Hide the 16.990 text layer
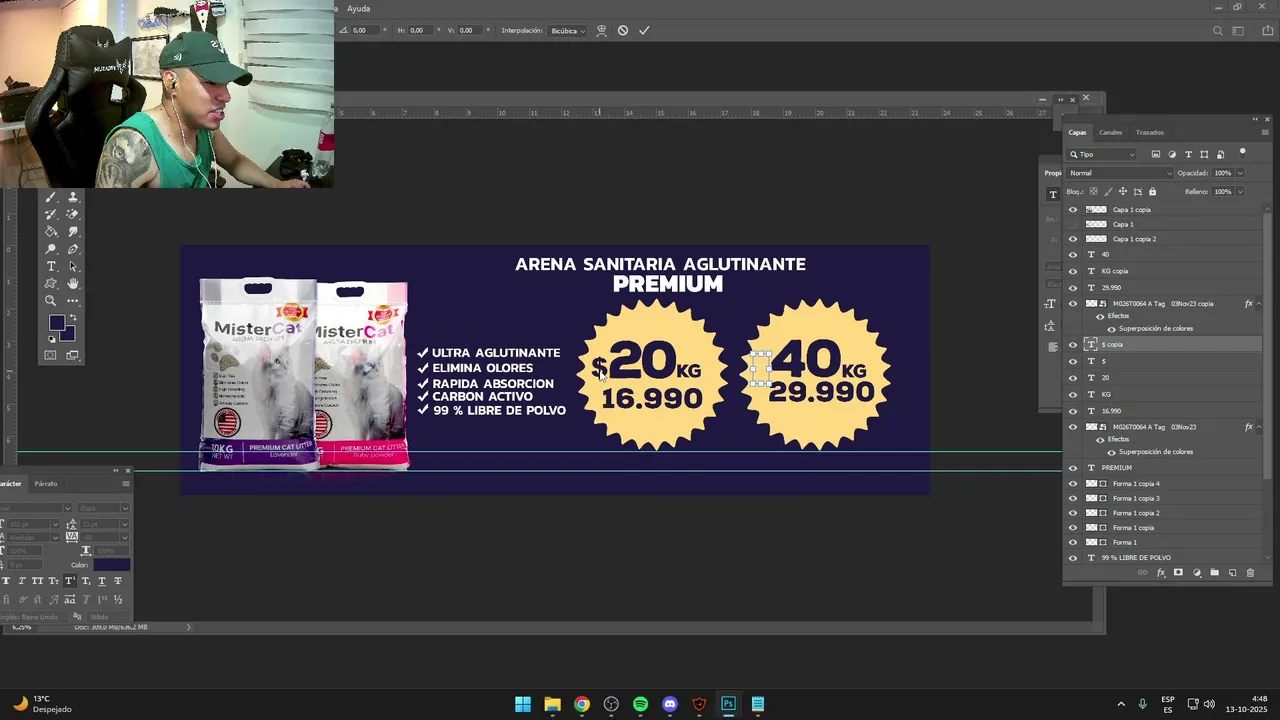This screenshot has height=720, width=1280. point(1073,411)
